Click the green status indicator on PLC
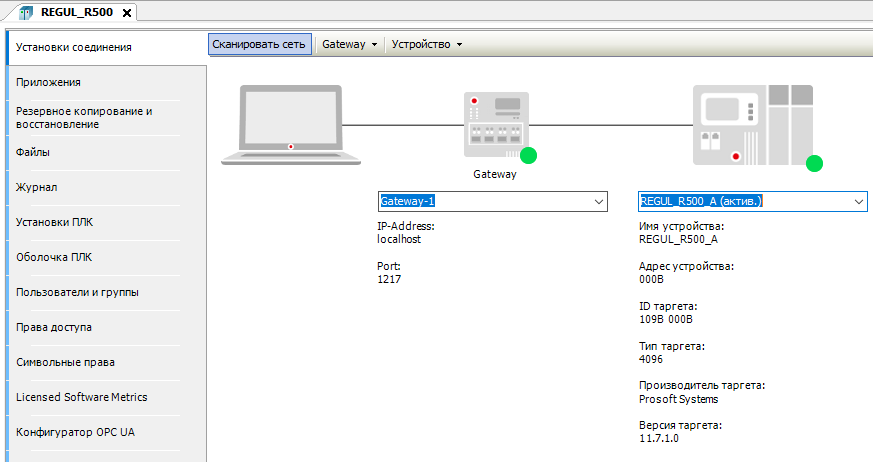 814,163
